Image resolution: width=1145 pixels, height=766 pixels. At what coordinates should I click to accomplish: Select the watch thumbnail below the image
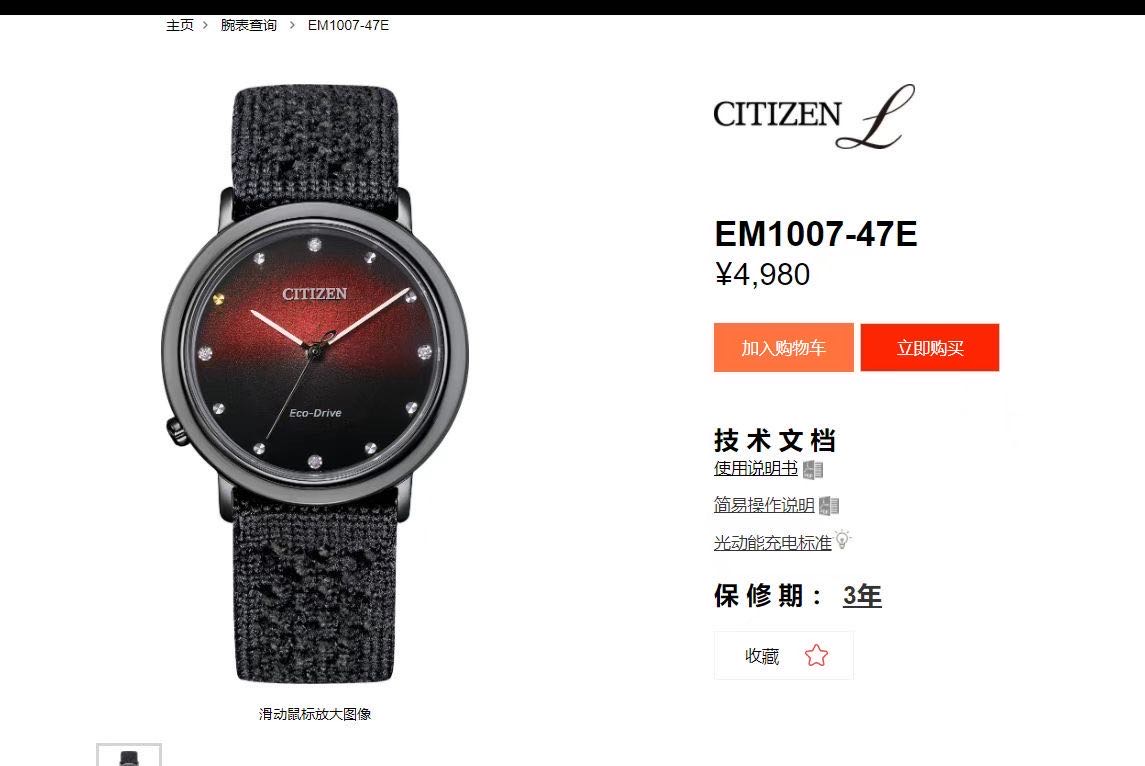129,755
